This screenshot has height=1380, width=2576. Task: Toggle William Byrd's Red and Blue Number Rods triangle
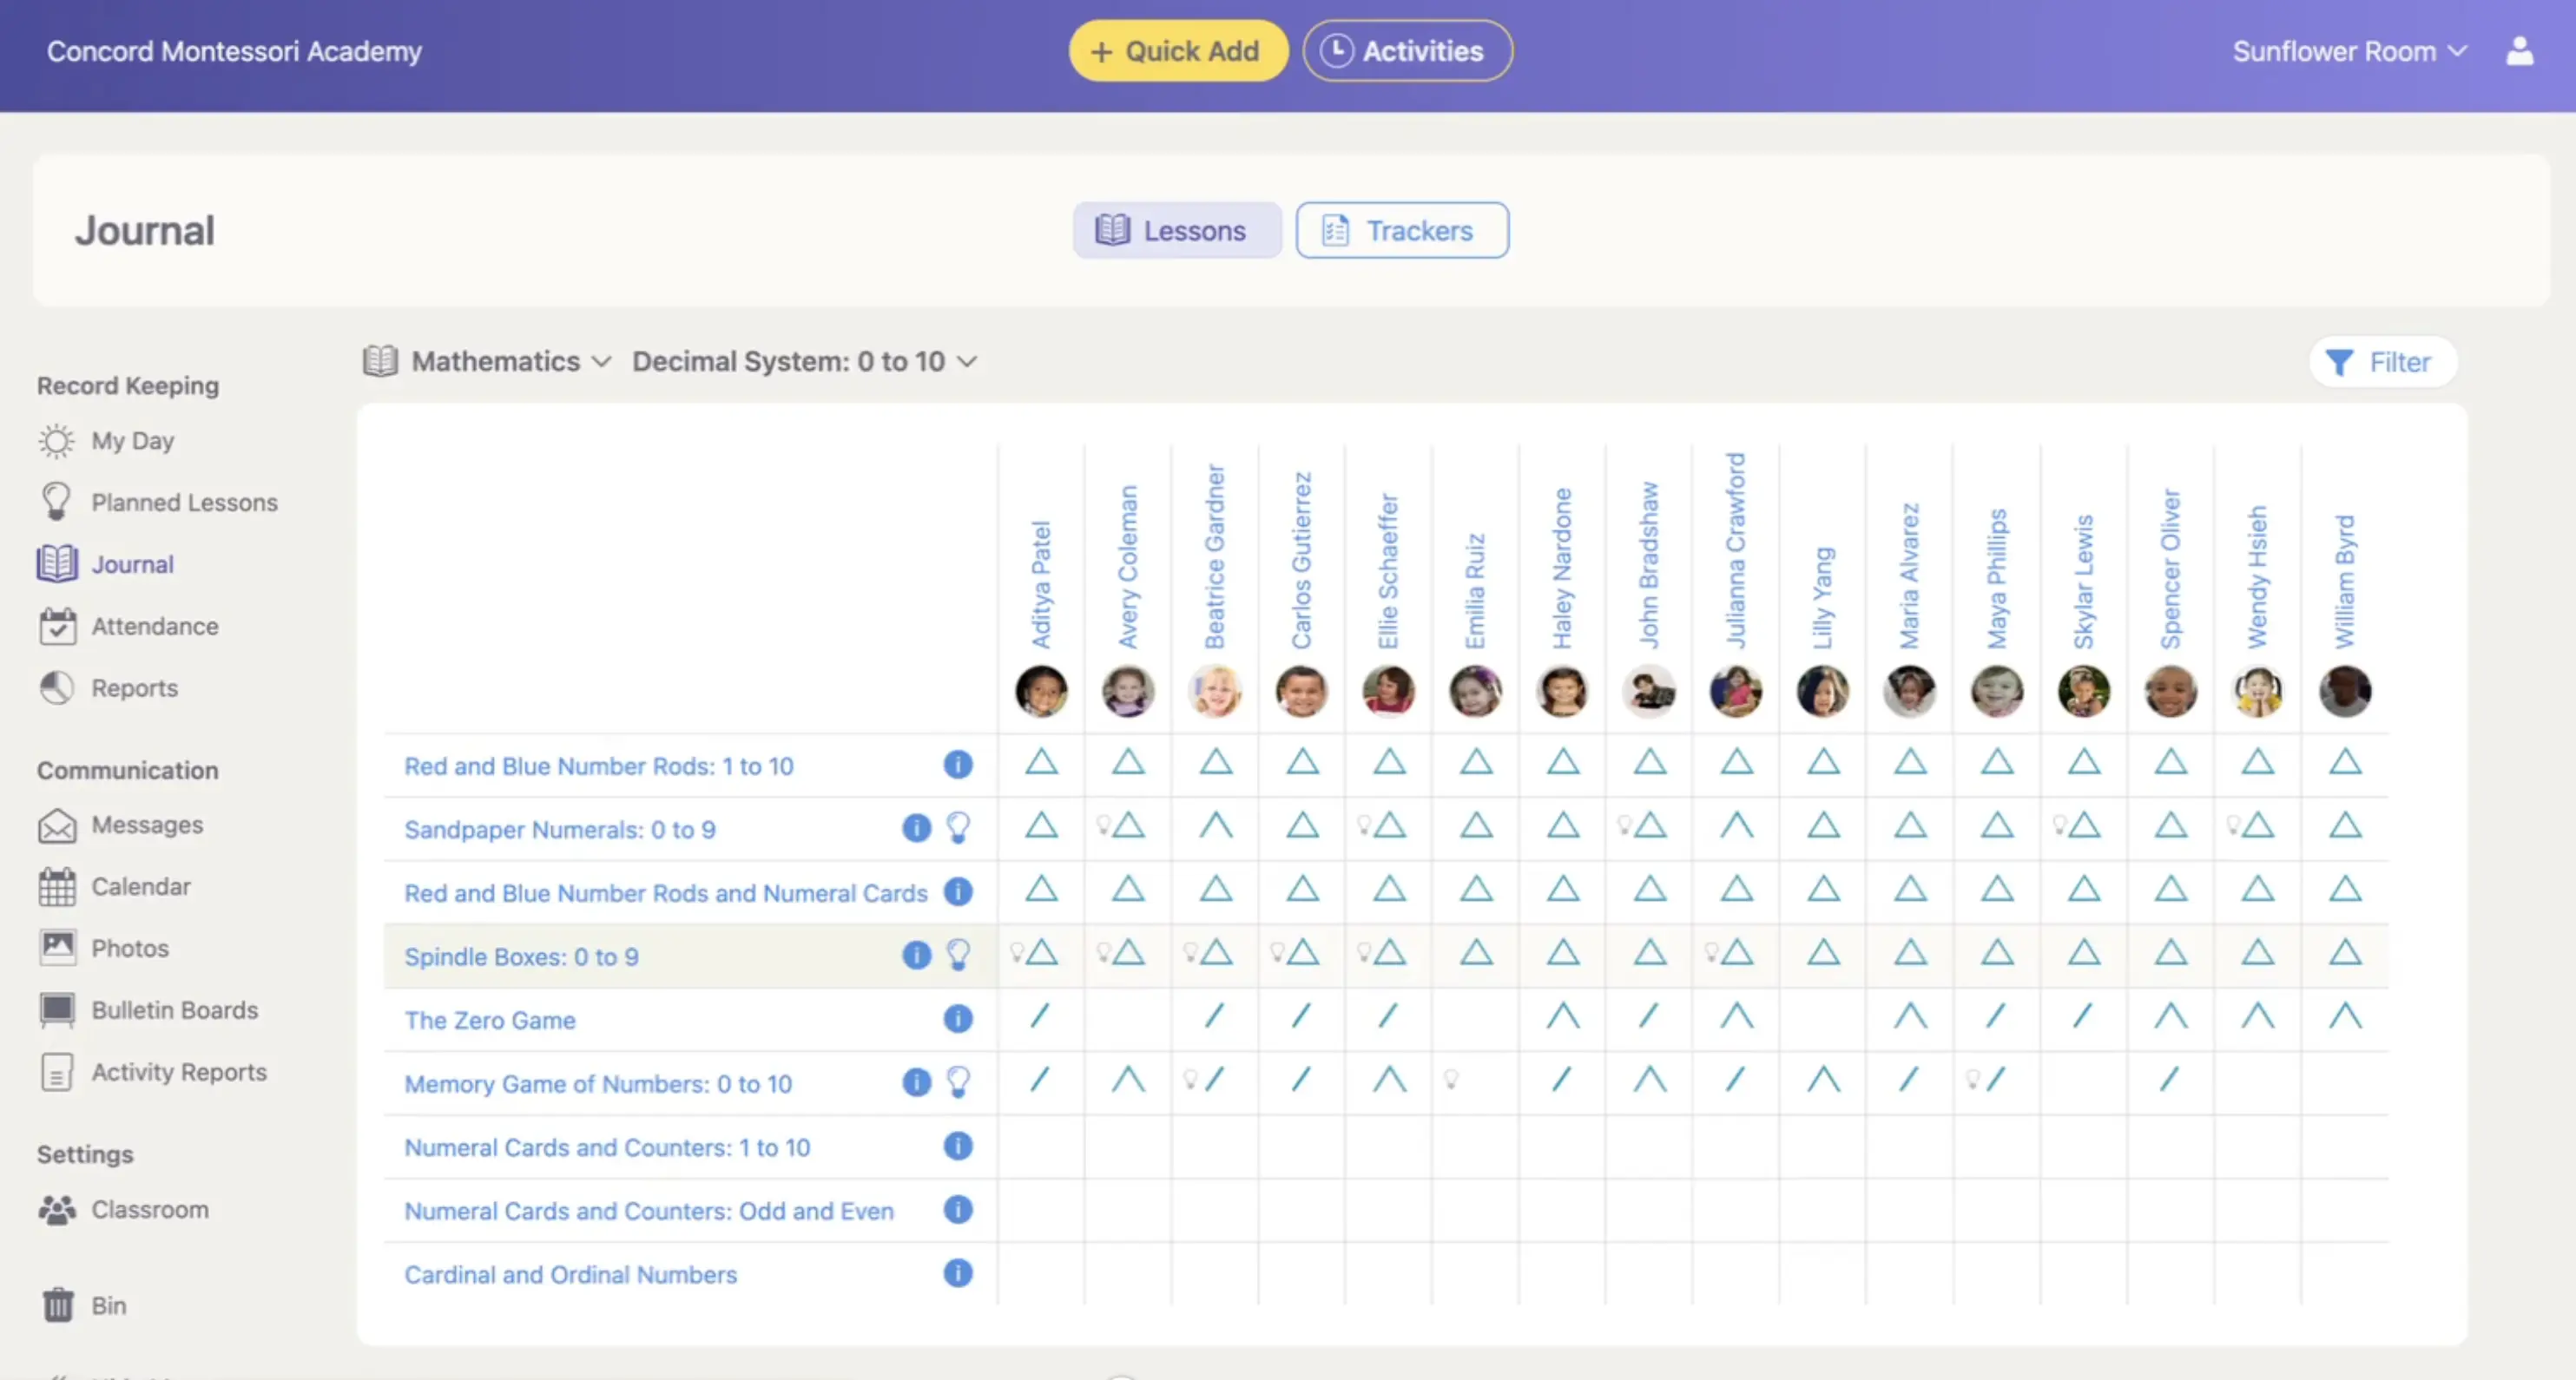[x=2344, y=764]
